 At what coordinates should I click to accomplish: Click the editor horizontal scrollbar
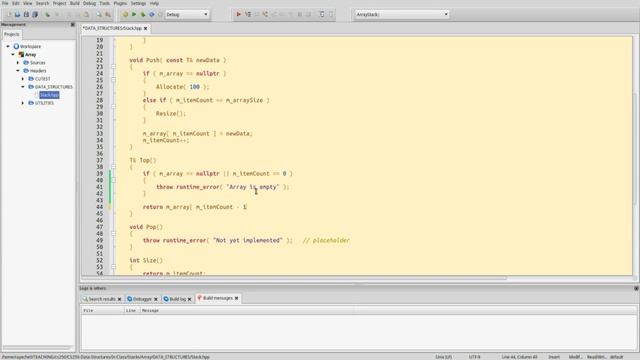point(294,278)
